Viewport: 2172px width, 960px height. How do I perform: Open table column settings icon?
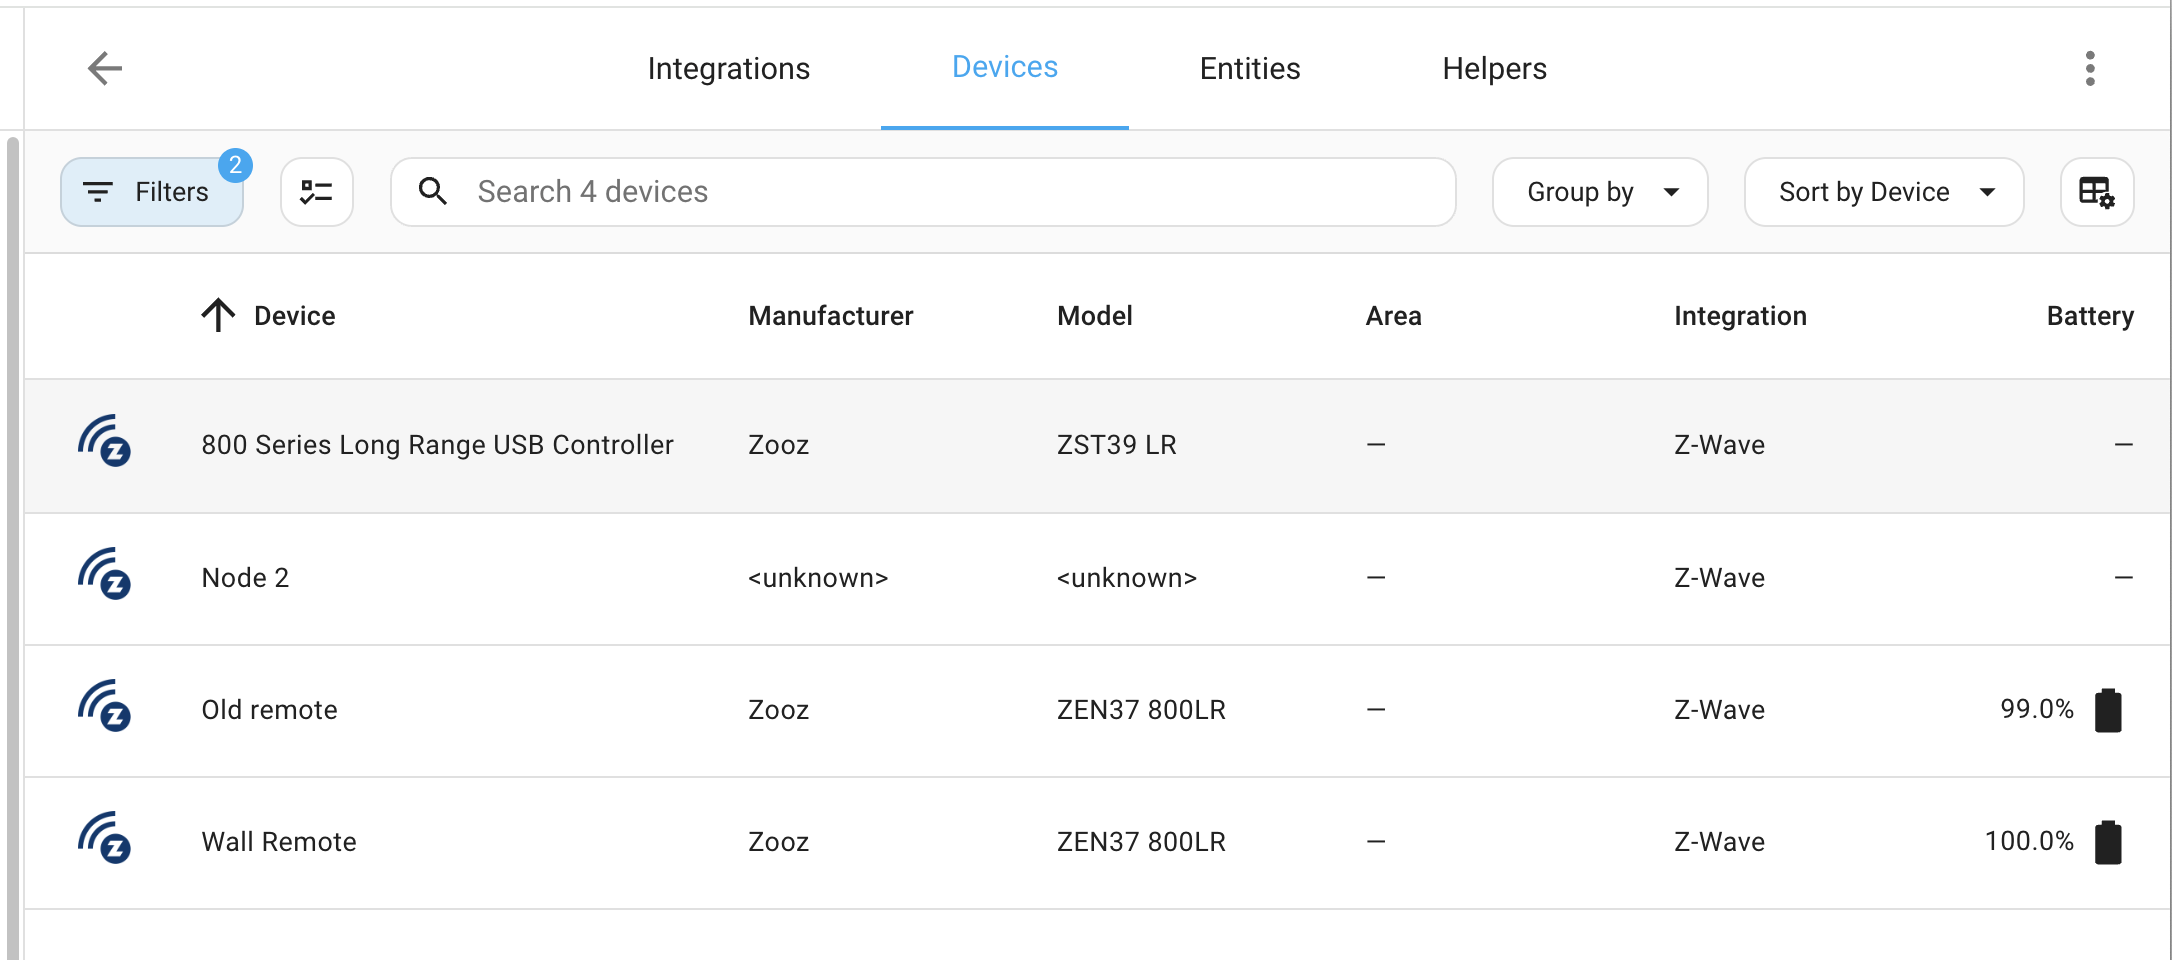click(x=2097, y=192)
